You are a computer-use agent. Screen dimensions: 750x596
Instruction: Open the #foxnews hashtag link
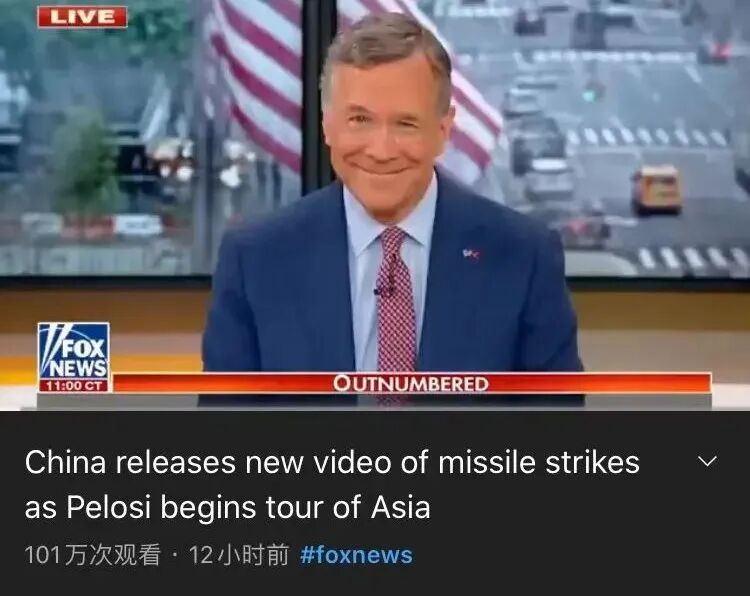coord(356,555)
